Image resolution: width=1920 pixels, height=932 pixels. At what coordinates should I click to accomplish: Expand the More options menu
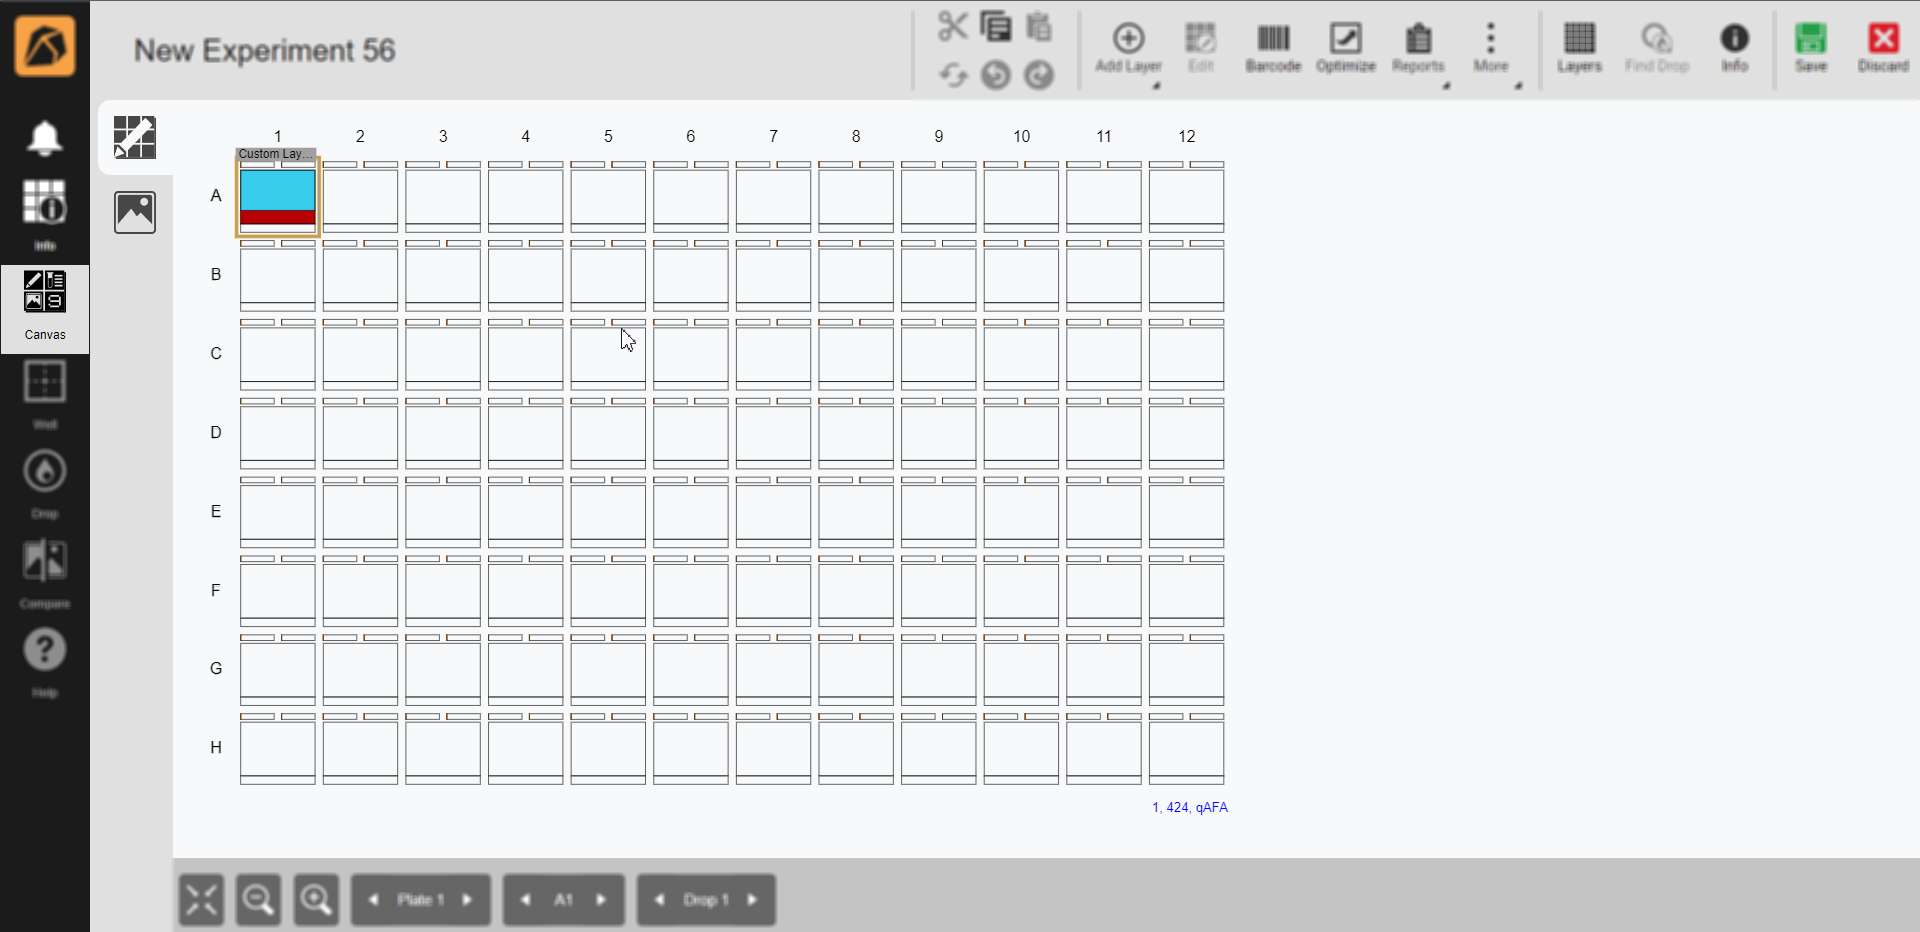coord(1518,86)
